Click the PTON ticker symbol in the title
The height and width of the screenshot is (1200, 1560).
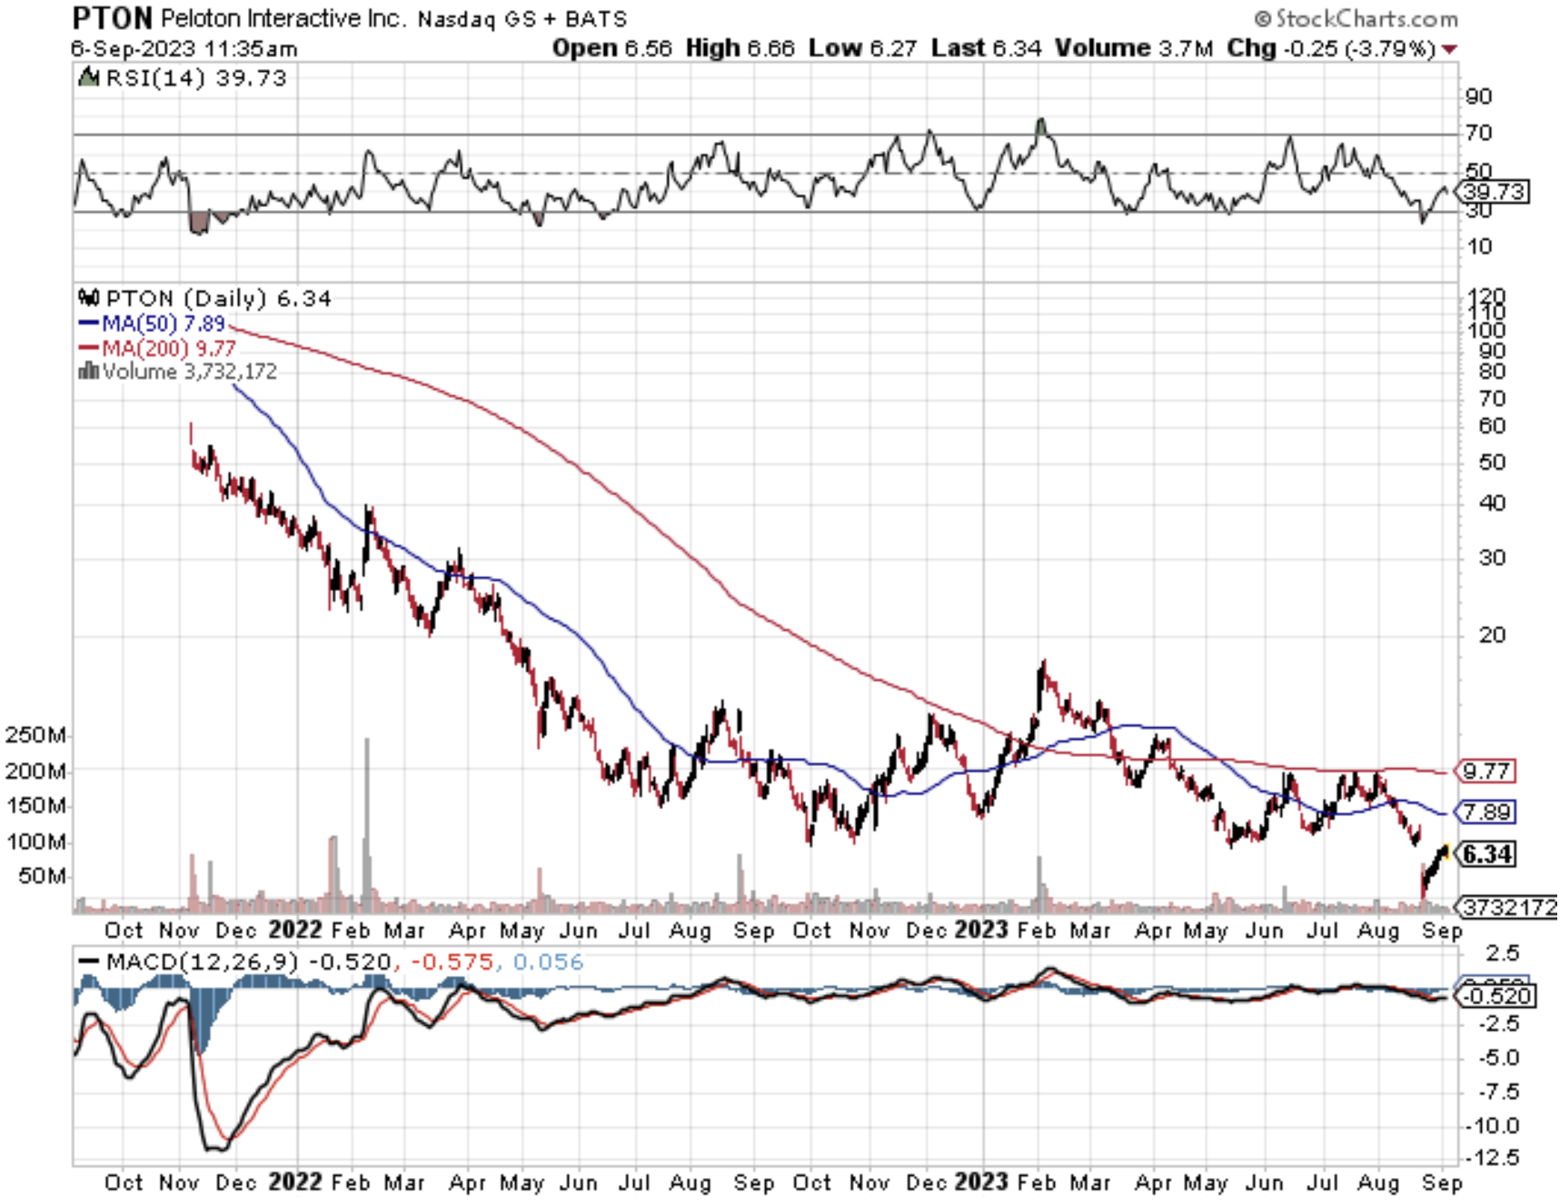[112, 18]
